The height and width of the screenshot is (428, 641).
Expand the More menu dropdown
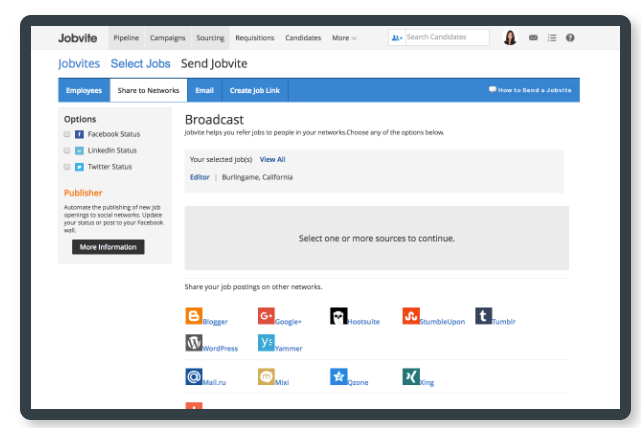[x=344, y=38]
